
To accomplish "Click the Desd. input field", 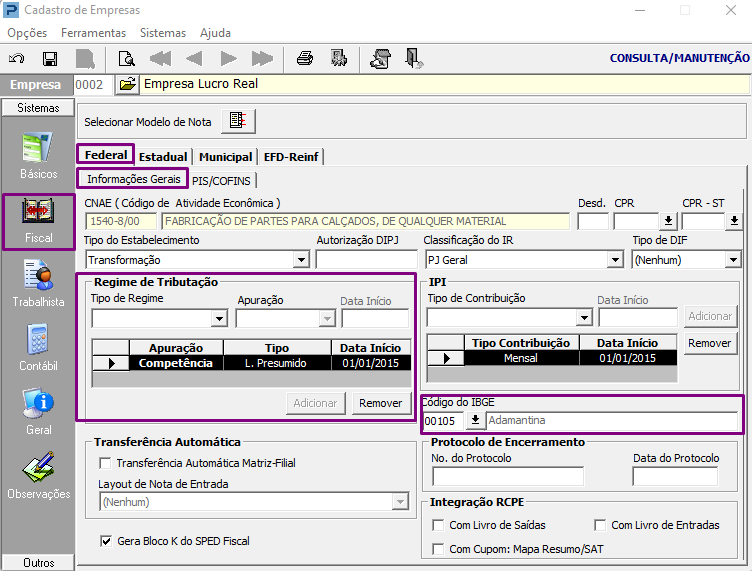I will (x=593, y=221).
